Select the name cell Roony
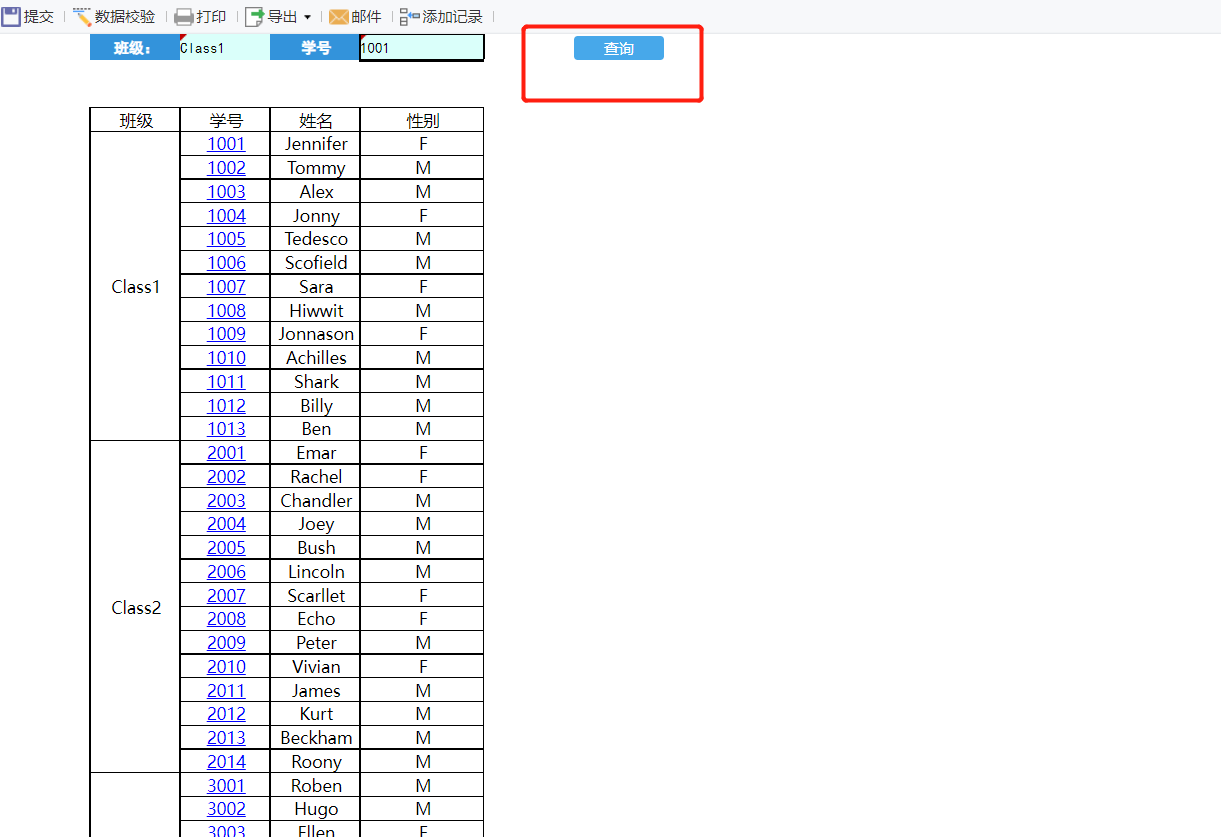The height and width of the screenshot is (837, 1221). tap(316, 762)
